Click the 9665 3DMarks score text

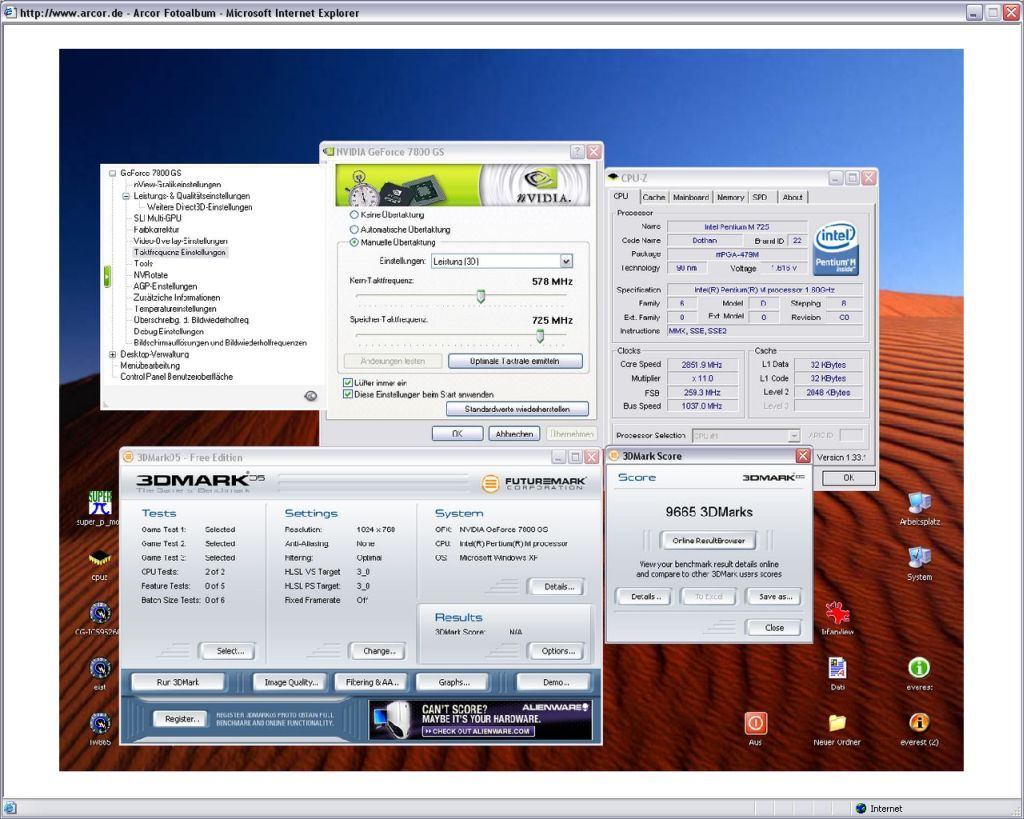709,512
